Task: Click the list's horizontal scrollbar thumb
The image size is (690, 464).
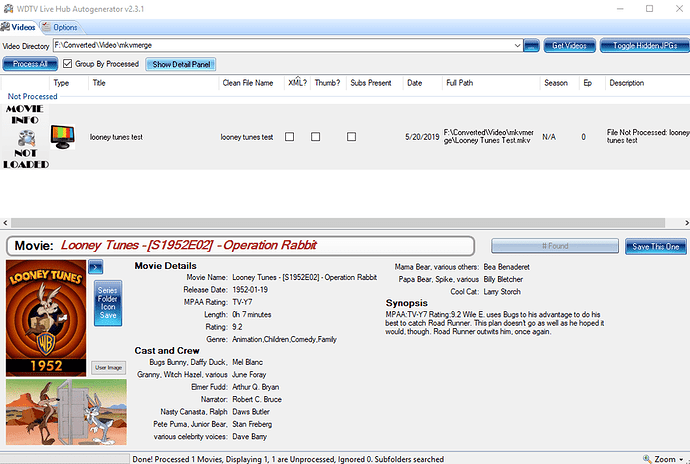Action: [x=338, y=223]
